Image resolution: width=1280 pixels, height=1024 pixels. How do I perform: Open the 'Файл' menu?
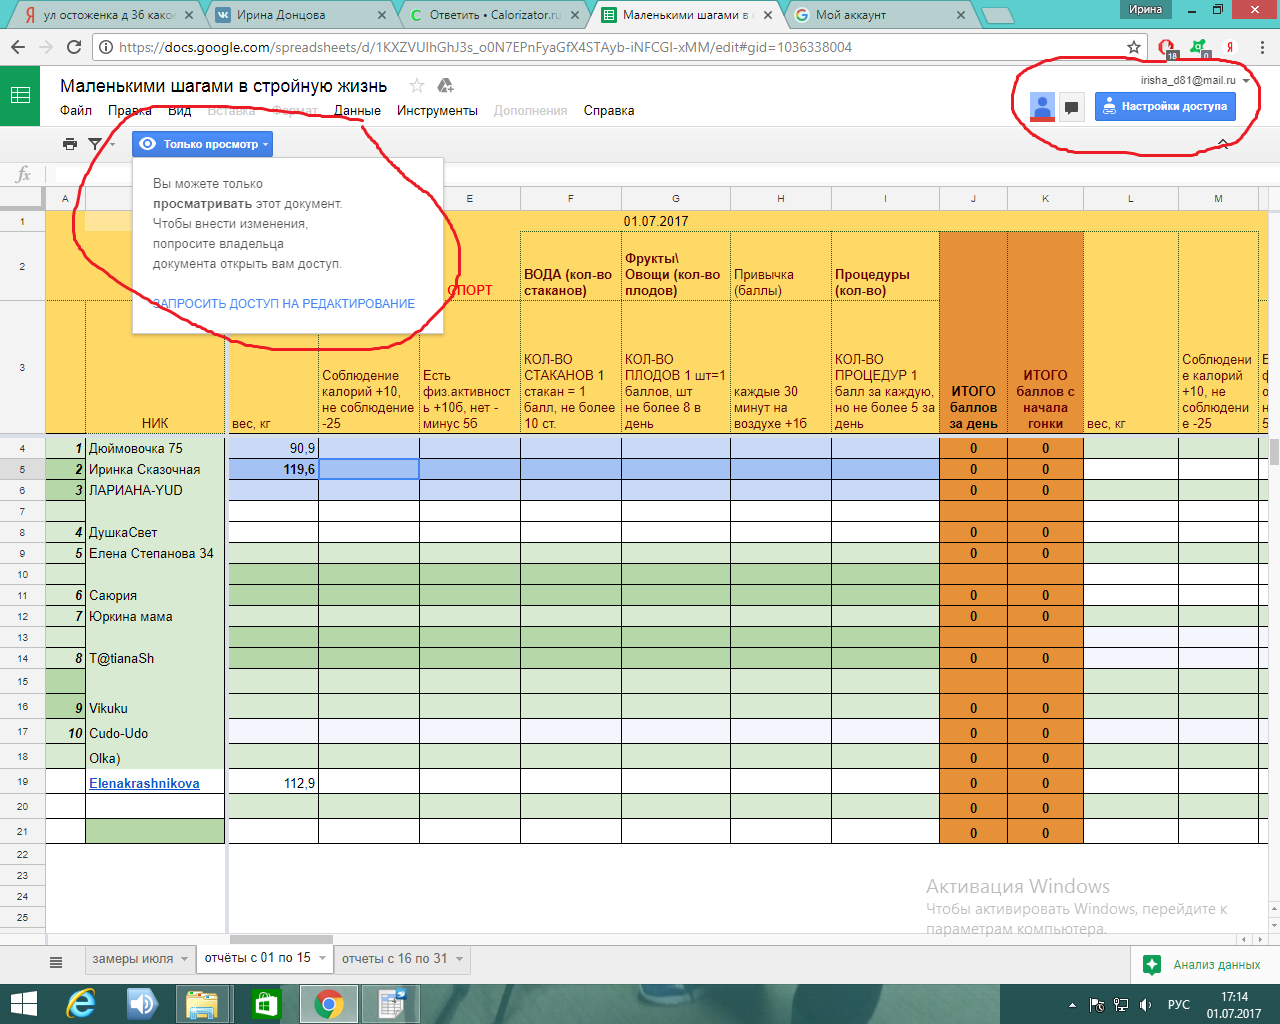tap(76, 111)
